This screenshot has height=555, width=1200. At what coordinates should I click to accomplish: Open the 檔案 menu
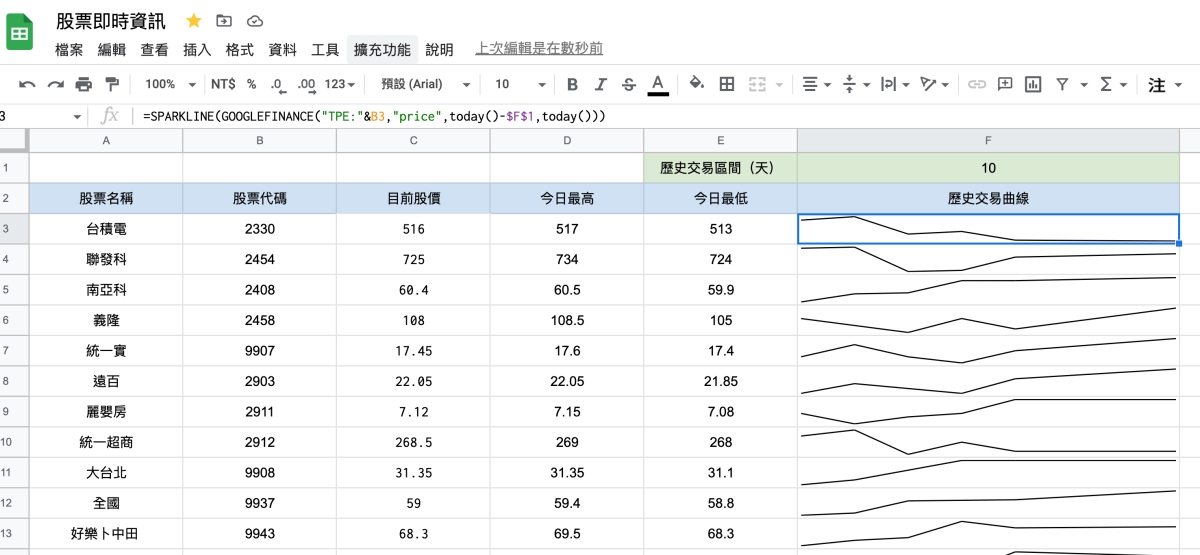(69, 49)
